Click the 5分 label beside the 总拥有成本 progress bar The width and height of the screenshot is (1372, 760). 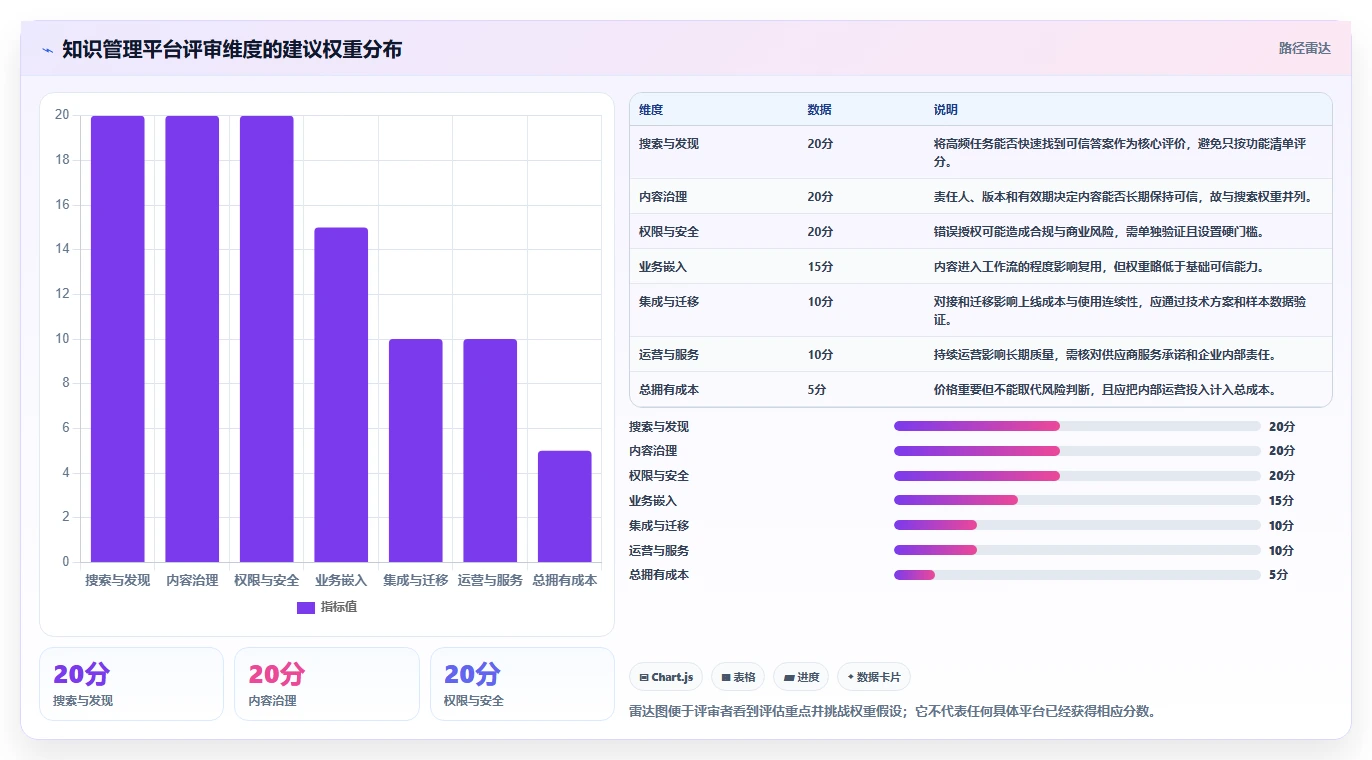point(1278,575)
